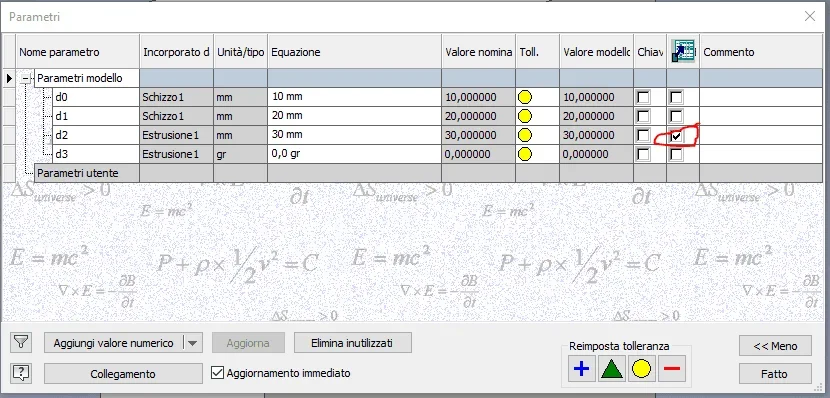This screenshot has height=398, width=830.
Task: Click the d2 Estrusione1 cell
Action: [x=177, y=135]
